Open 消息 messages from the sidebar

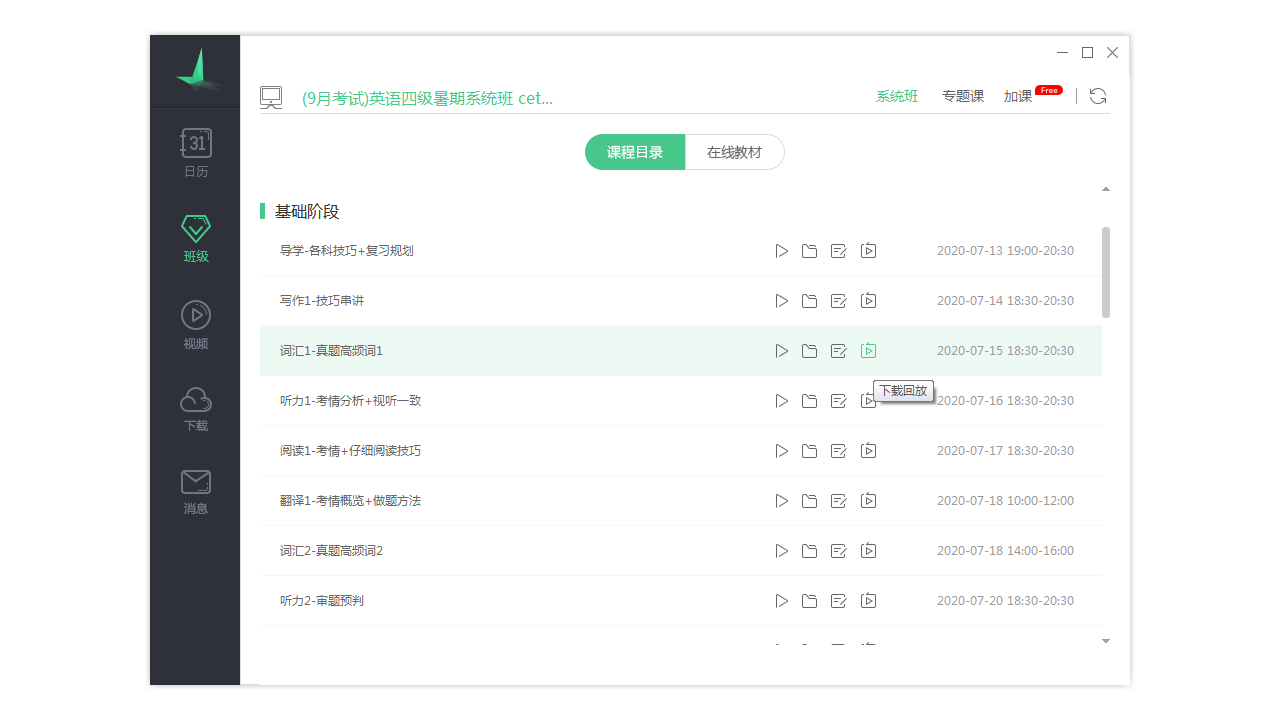tap(195, 490)
